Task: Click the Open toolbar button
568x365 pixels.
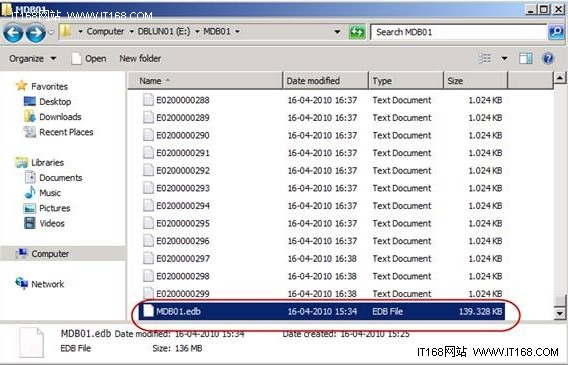Action: coord(89,59)
